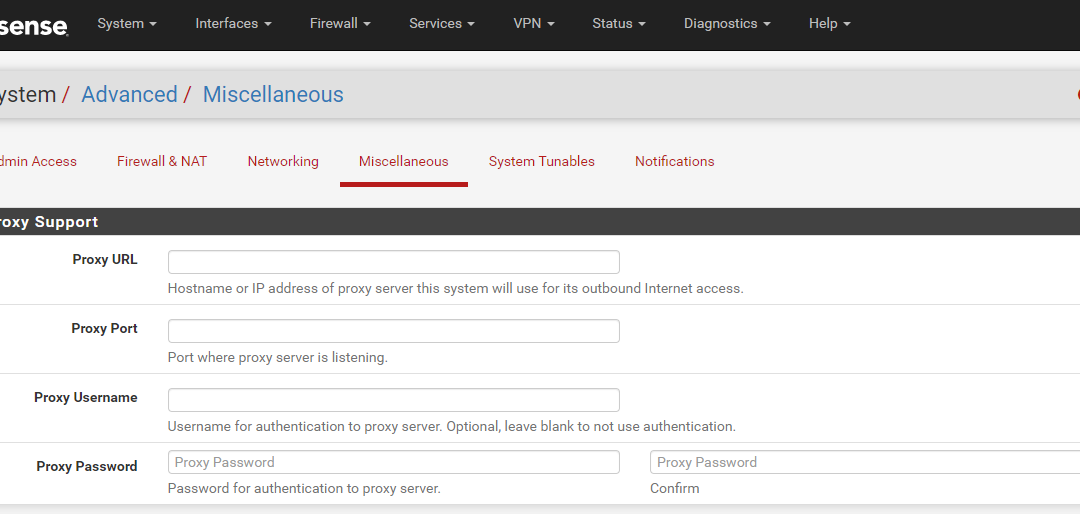Image resolution: width=1080 pixels, height=514 pixels.
Task: Open the Status menu
Action: point(619,23)
